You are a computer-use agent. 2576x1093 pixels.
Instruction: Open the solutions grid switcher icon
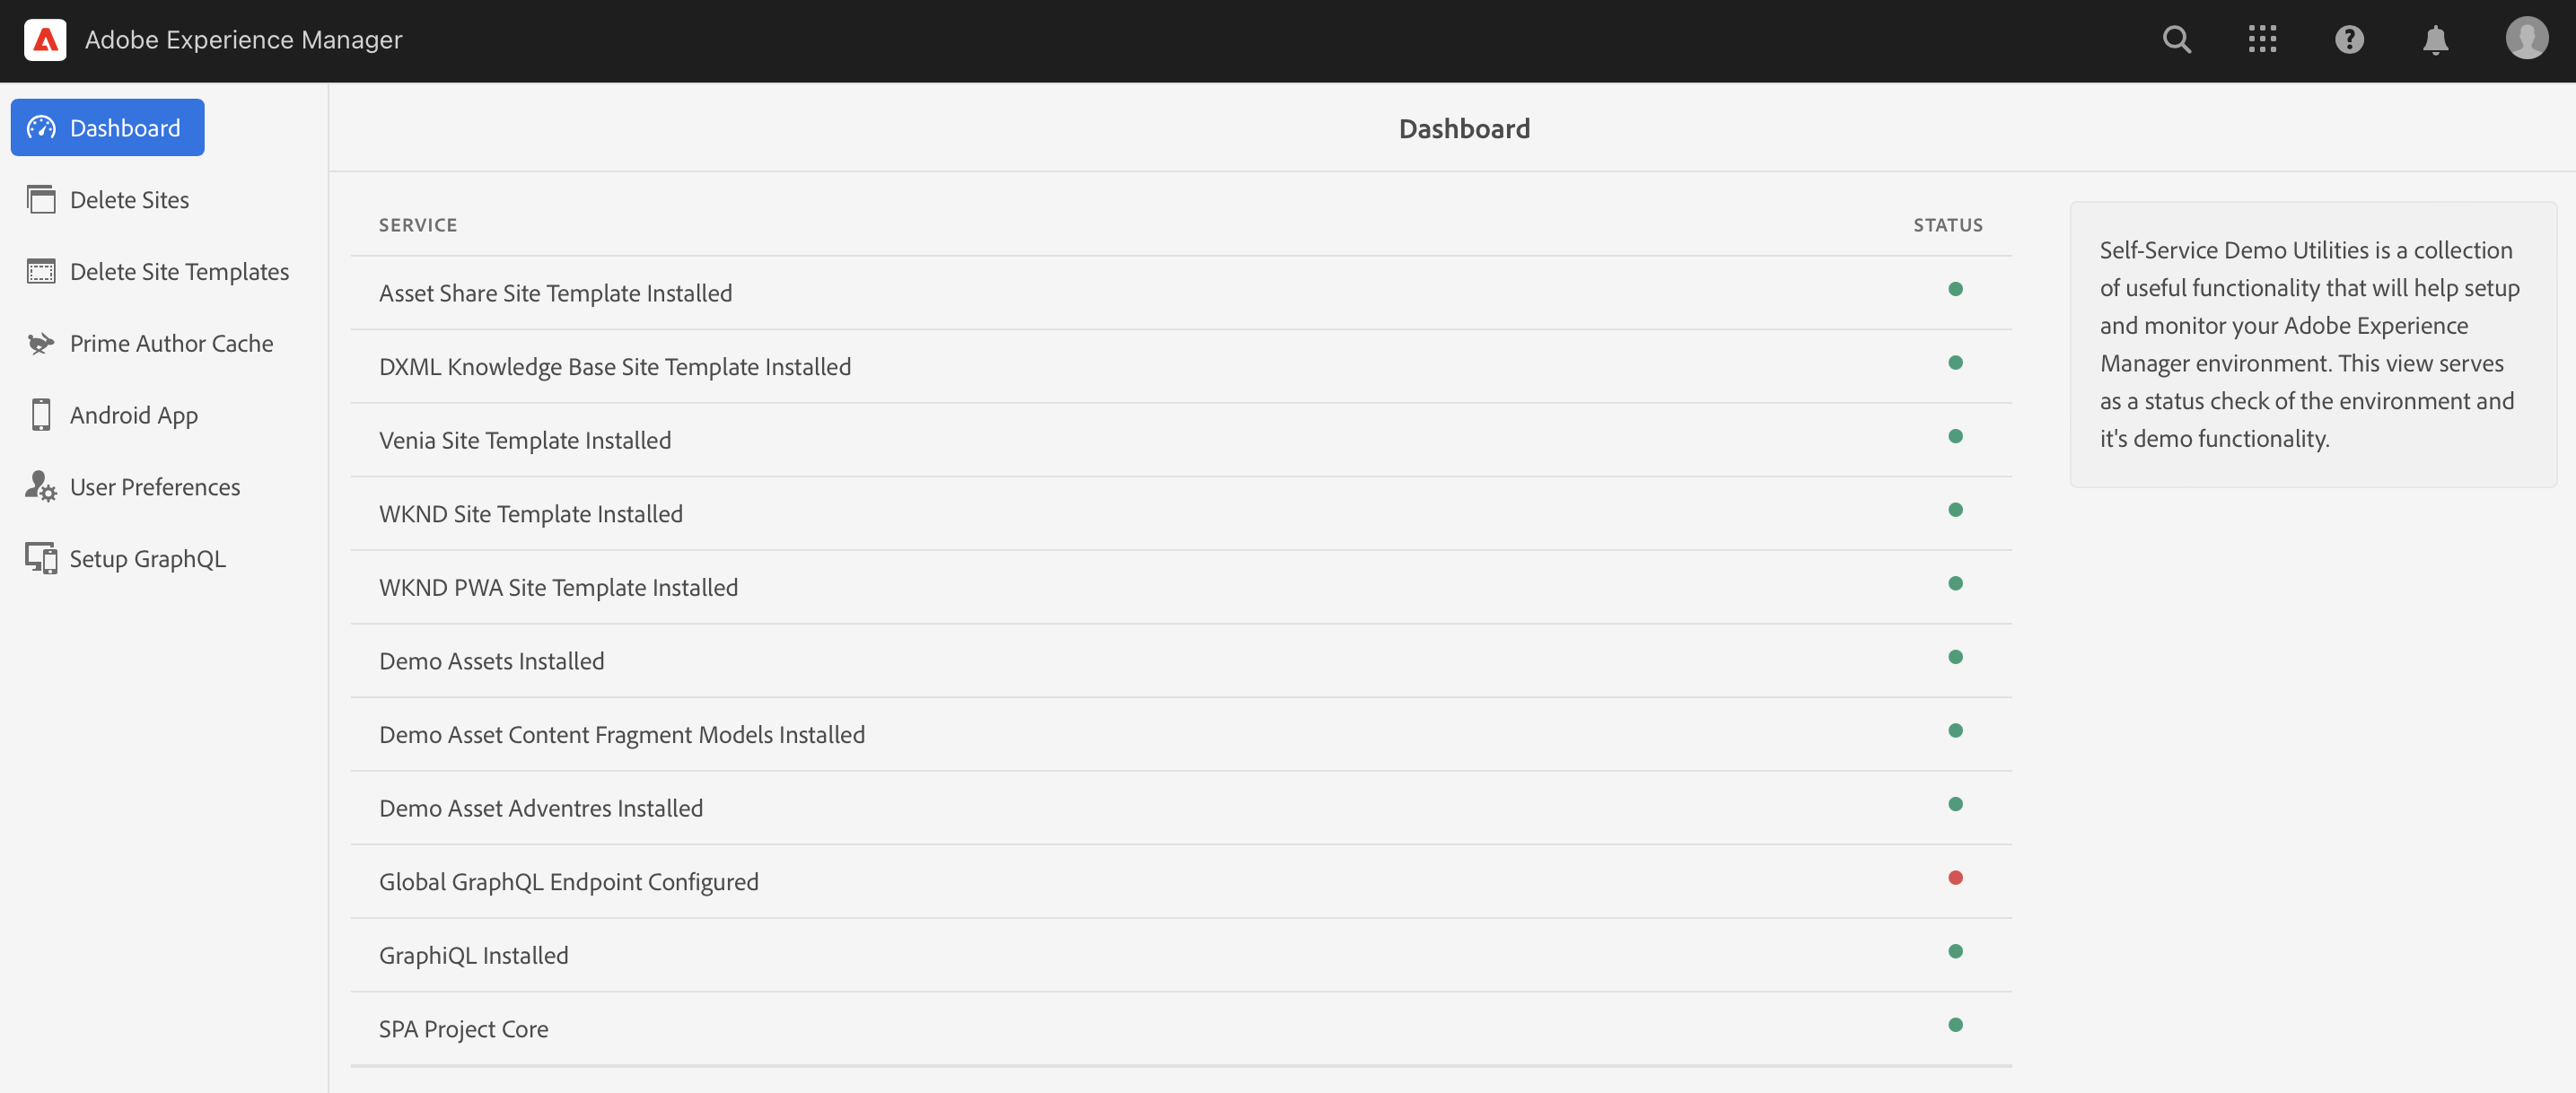[2262, 40]
